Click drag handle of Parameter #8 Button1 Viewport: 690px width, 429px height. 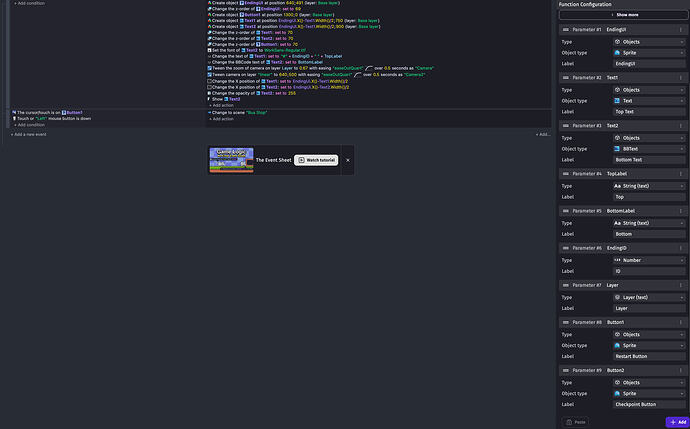565,322
